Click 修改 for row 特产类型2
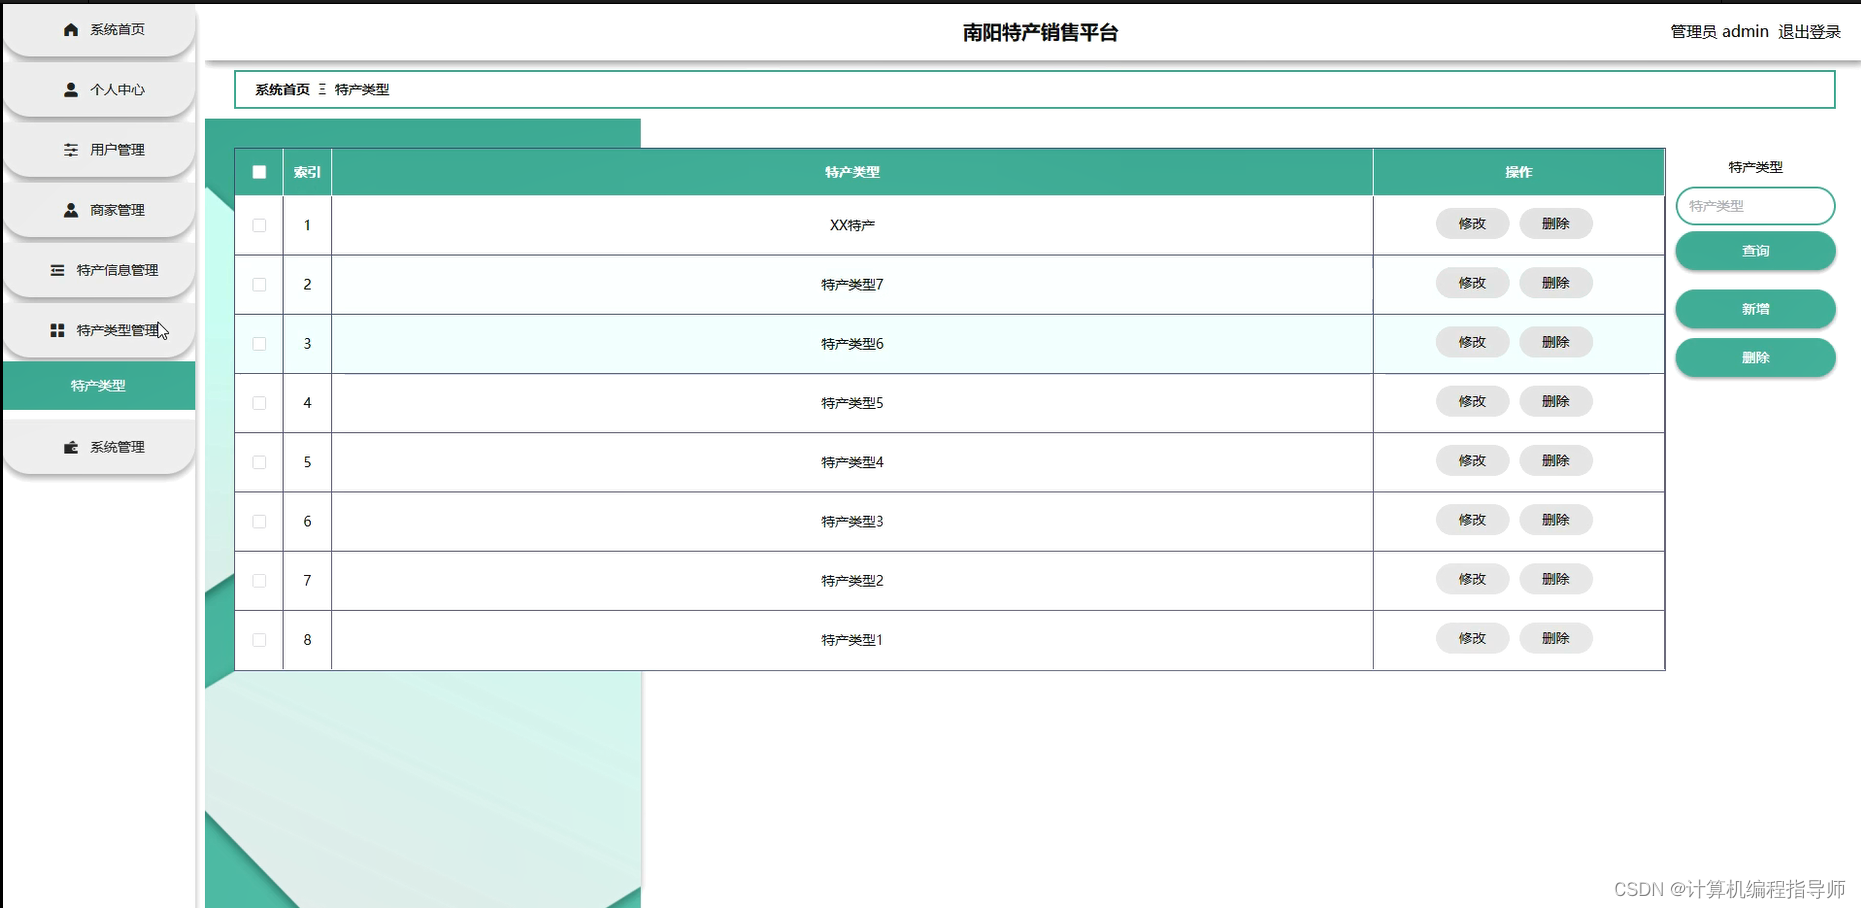Image resolution: width=1861 pixels, height=908 pixels. tap(1472, 579)
